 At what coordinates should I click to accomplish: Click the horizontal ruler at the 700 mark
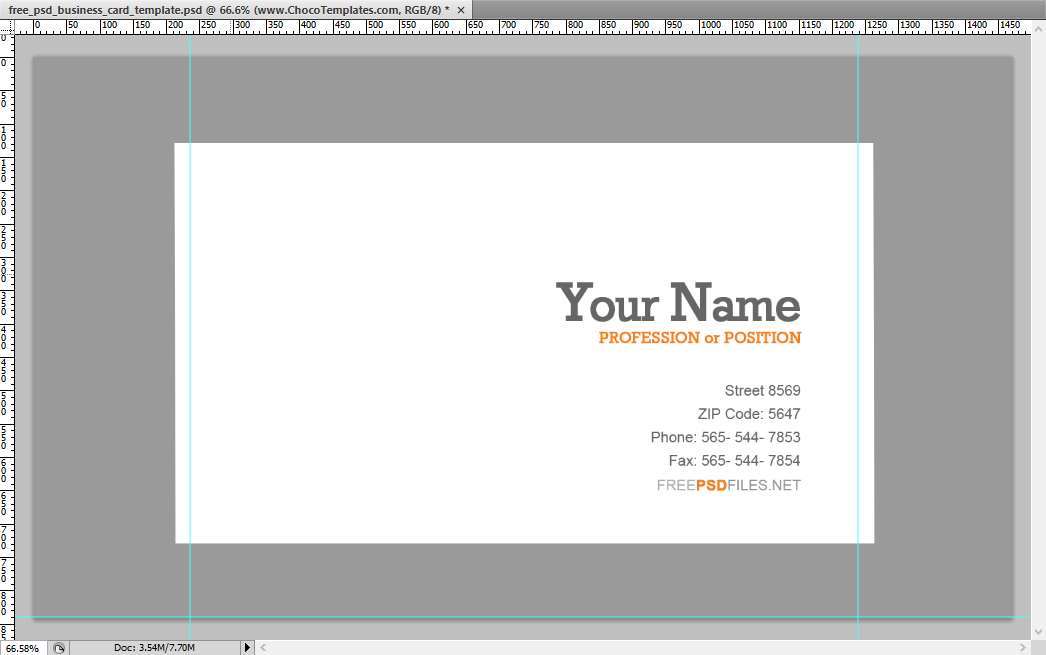[508, 27]
